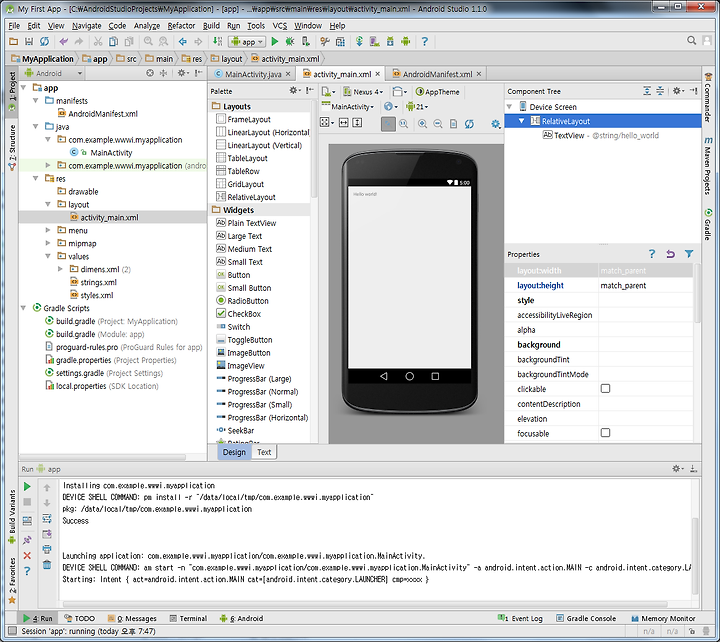Click Expand All in Component Tree
Image resolution: width=720 pixels, height=642 pixels.
pyautogui.click(x=647, y=91)
